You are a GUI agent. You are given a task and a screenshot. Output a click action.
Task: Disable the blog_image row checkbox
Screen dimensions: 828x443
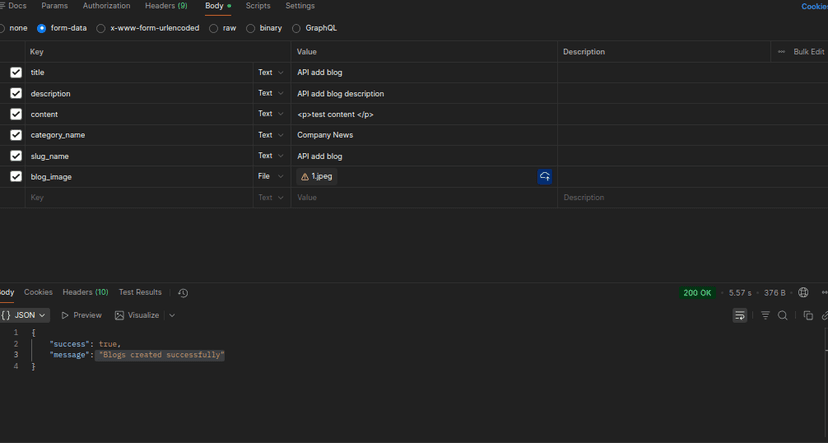(x=16, y=177)
